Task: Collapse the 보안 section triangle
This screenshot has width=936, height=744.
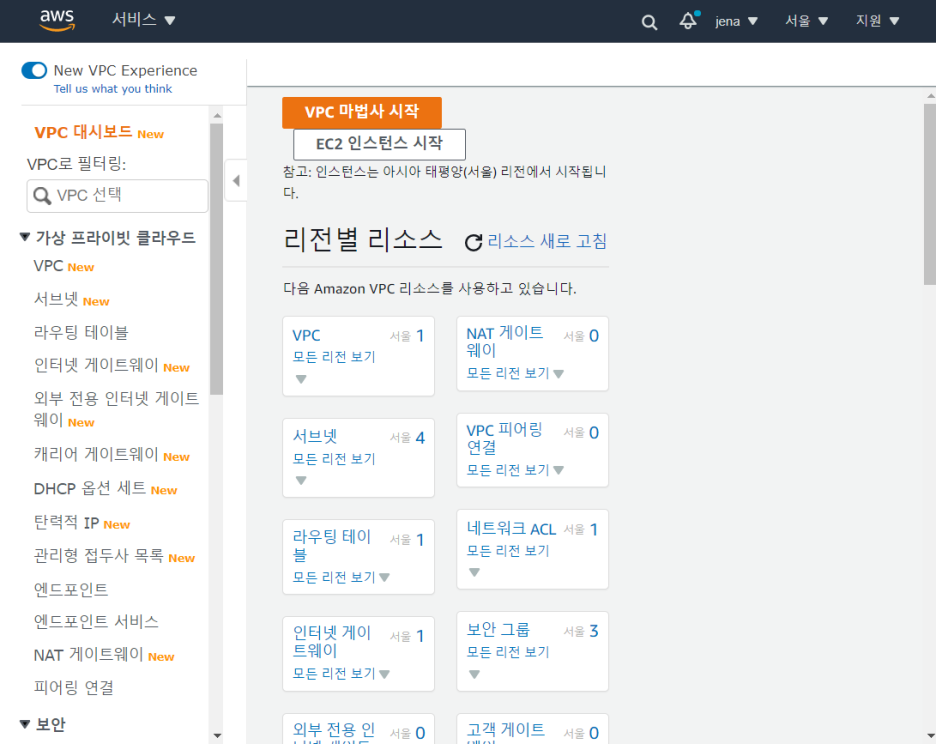Action: 24,724
